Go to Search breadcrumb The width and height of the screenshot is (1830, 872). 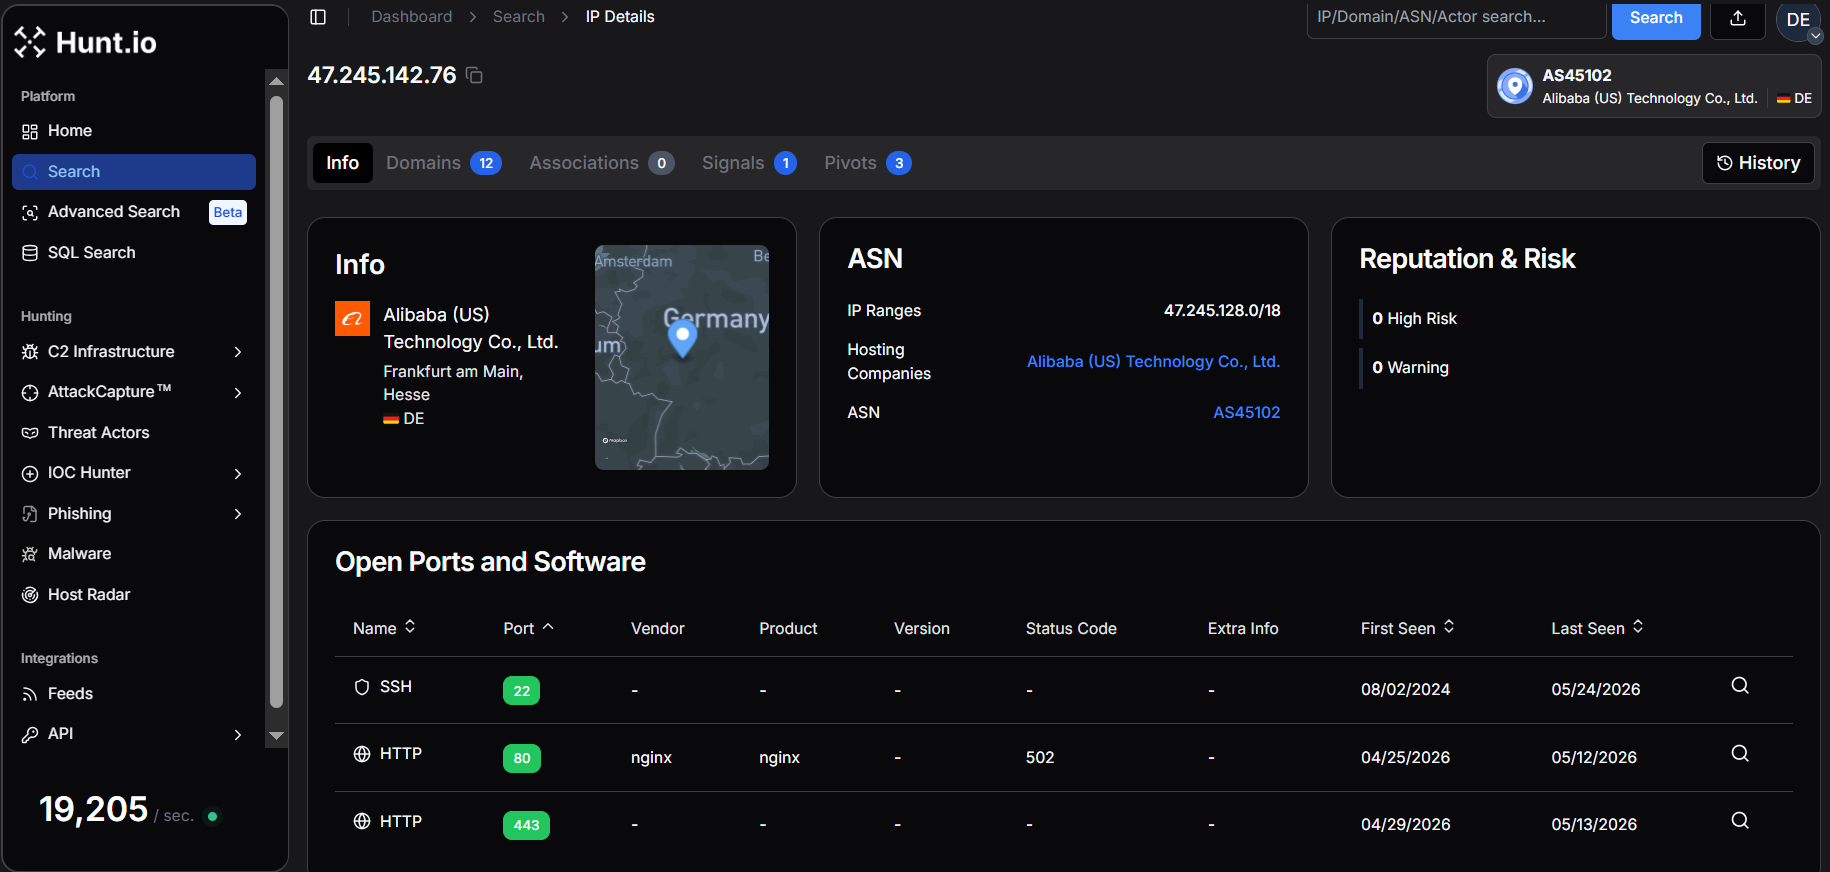pos(519,17)
